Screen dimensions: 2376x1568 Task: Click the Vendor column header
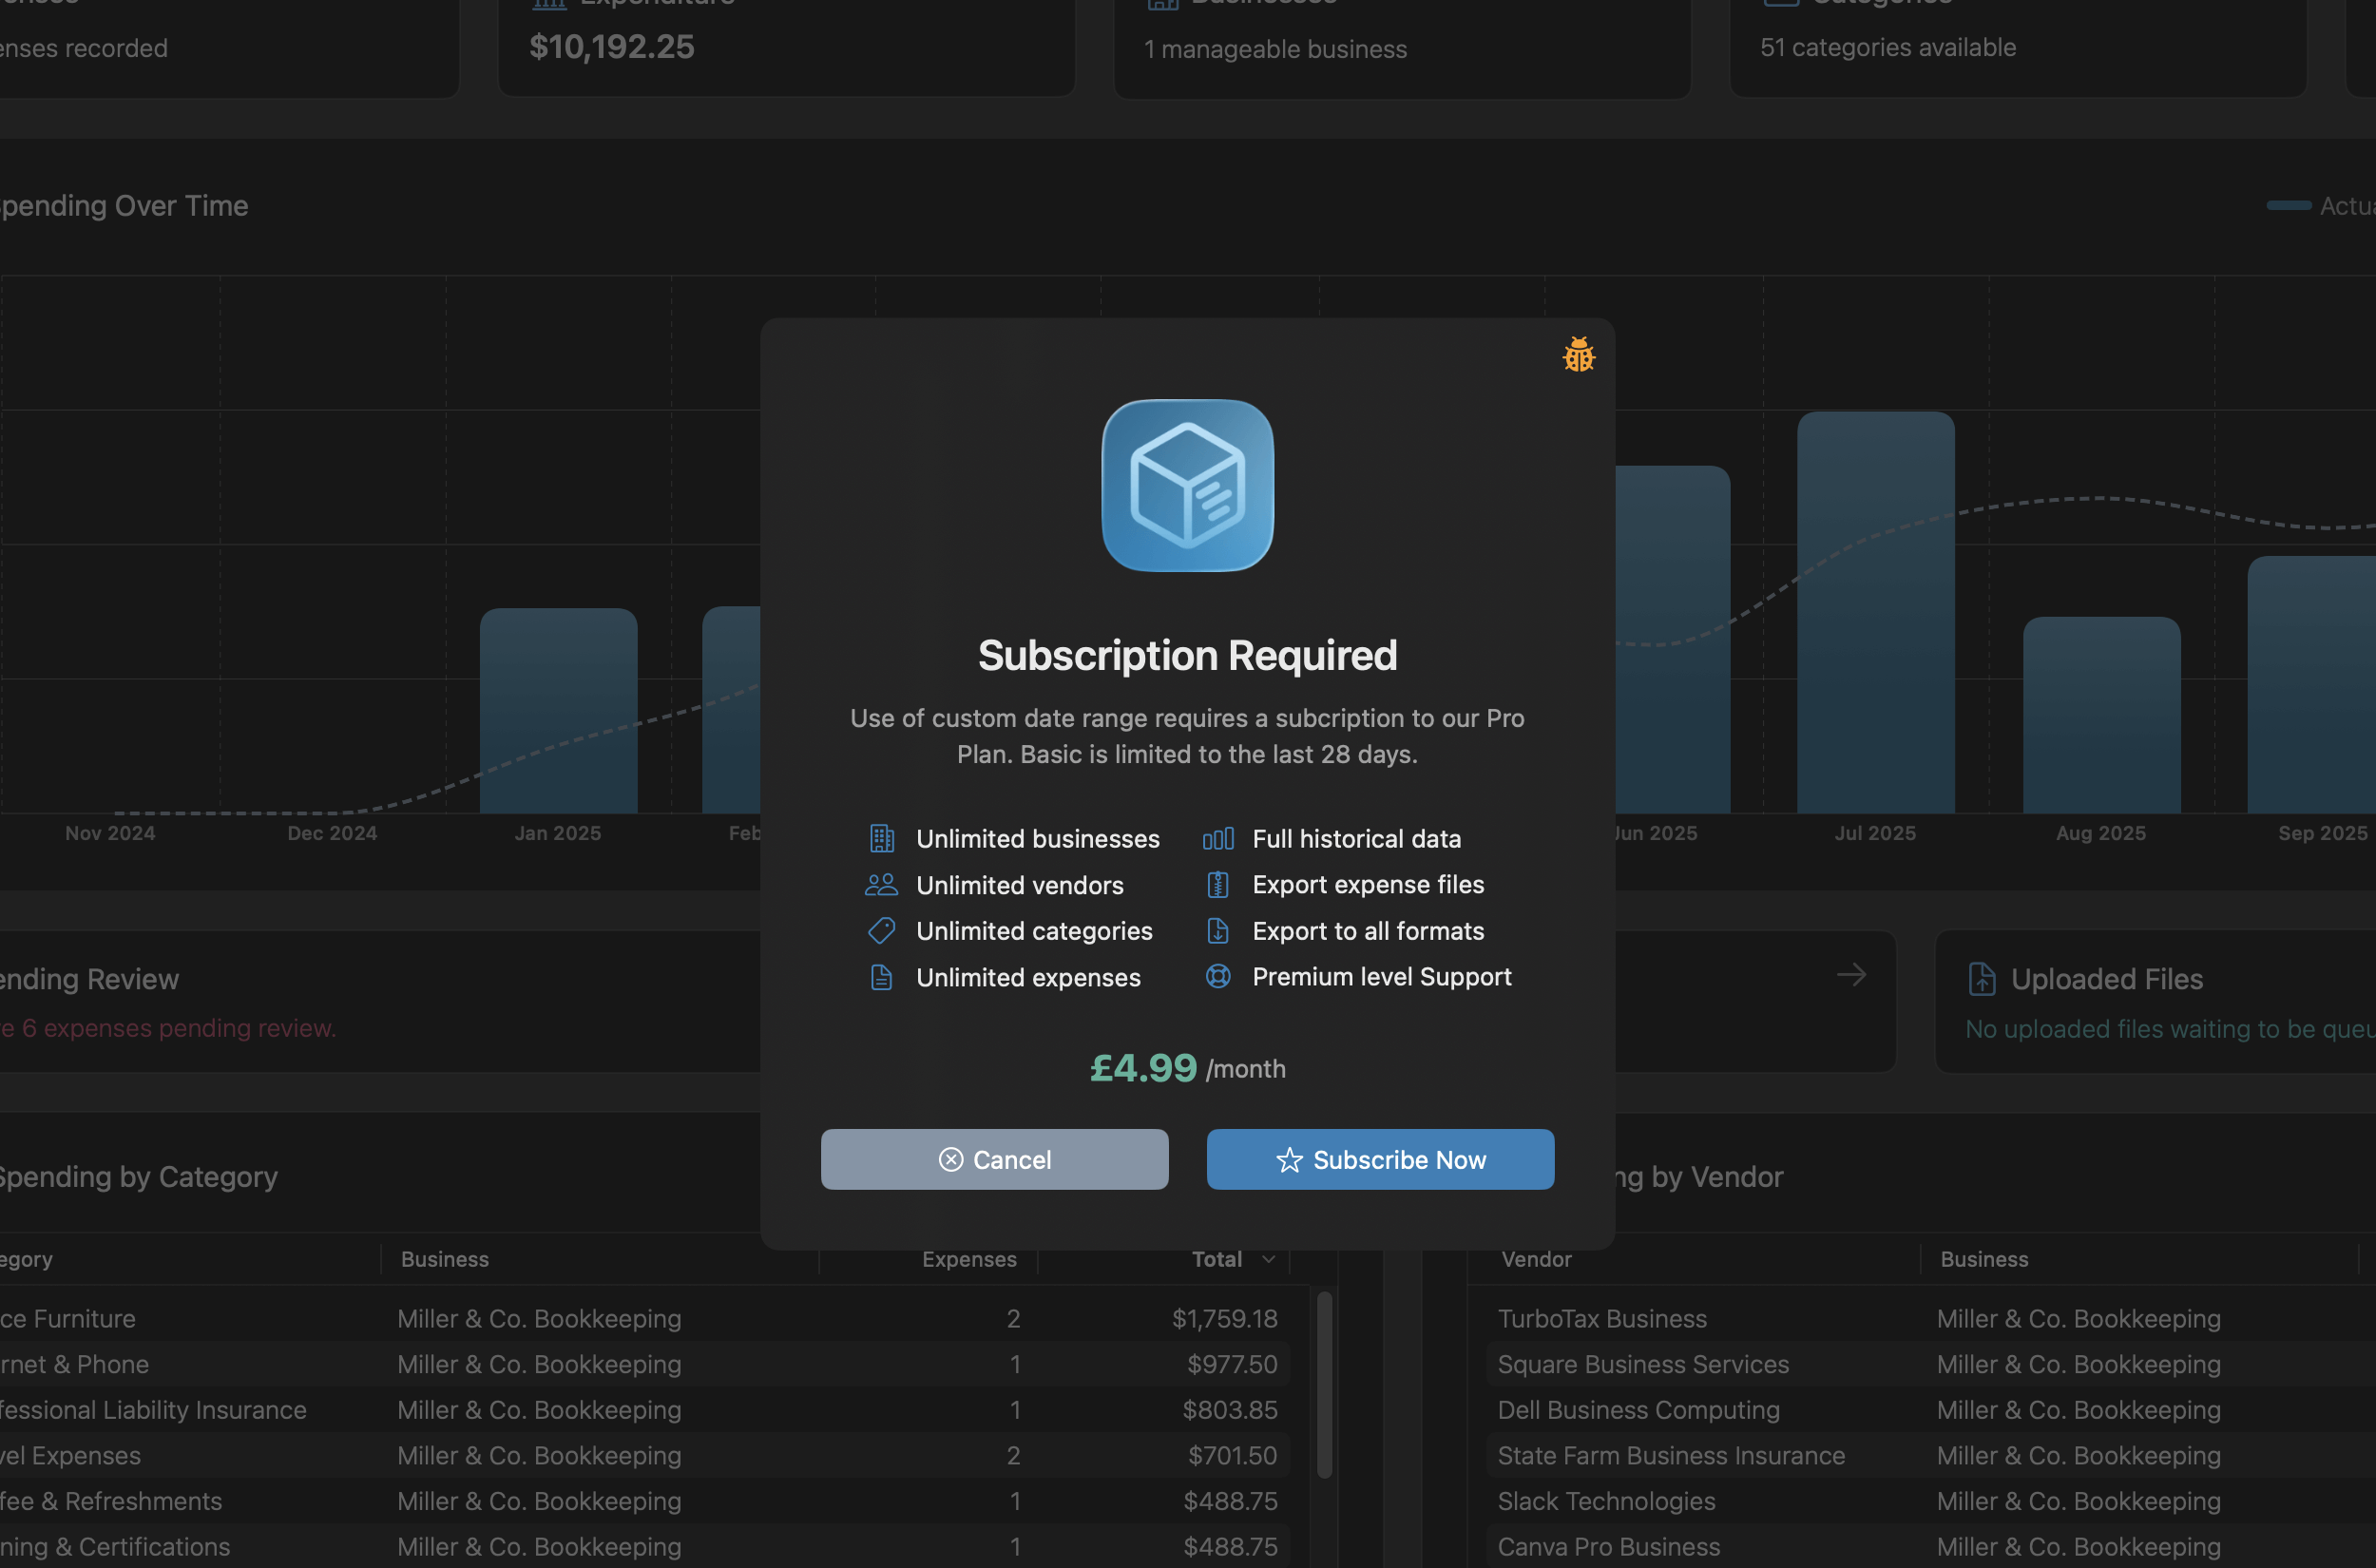1536,1259
